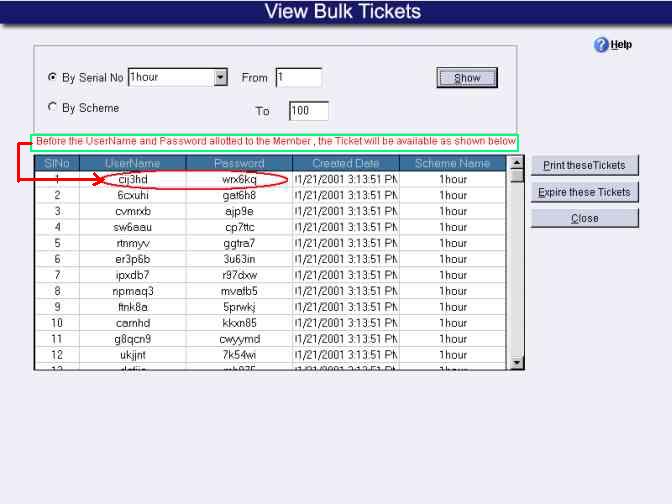Click the Password column header
This screenshot has width=672, height=504.
(x=239, y=163)
